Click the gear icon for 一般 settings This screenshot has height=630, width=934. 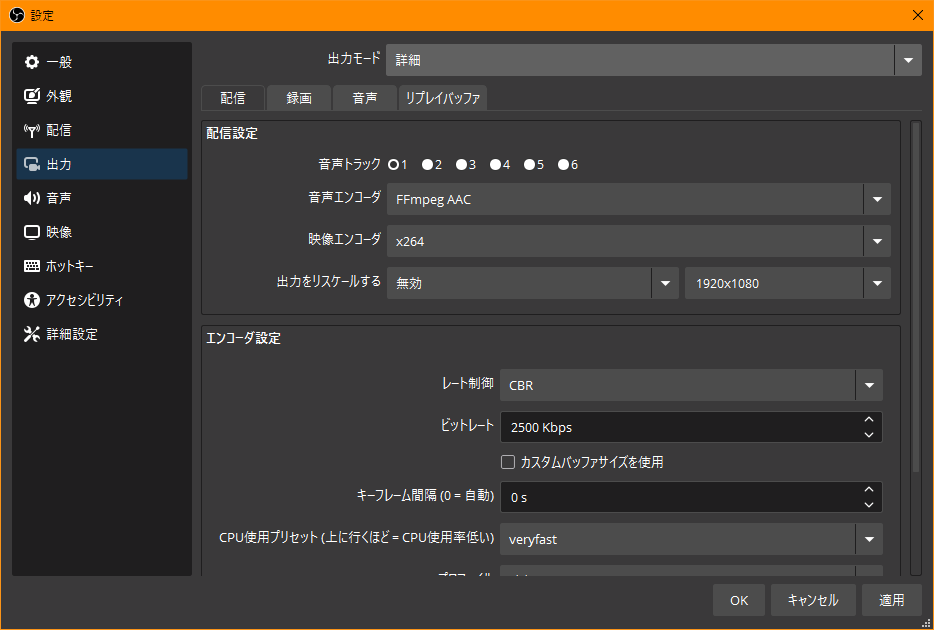[32, 62]
